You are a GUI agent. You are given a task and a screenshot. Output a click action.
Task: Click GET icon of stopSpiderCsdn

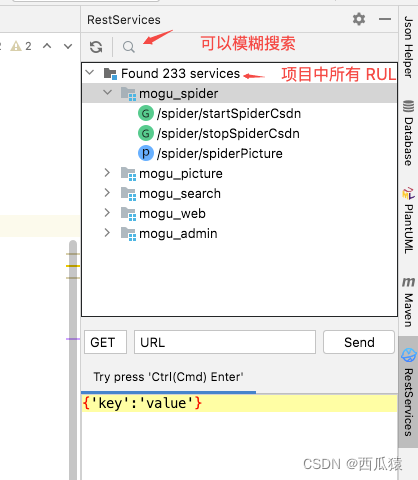point(146,133)
